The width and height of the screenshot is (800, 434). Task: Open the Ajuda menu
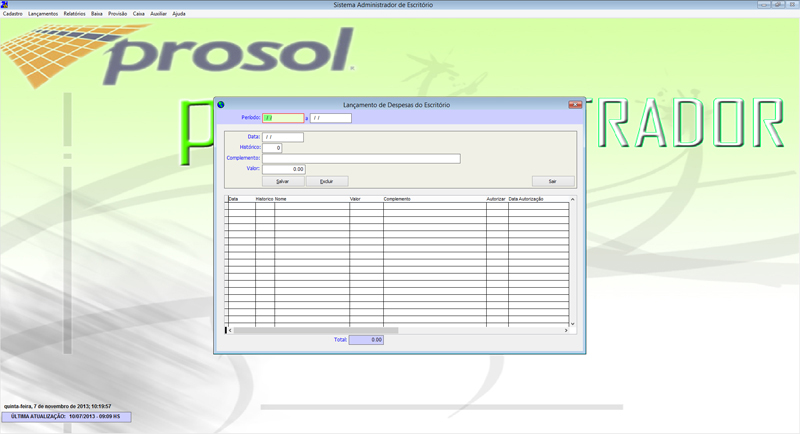pos(179,14)
